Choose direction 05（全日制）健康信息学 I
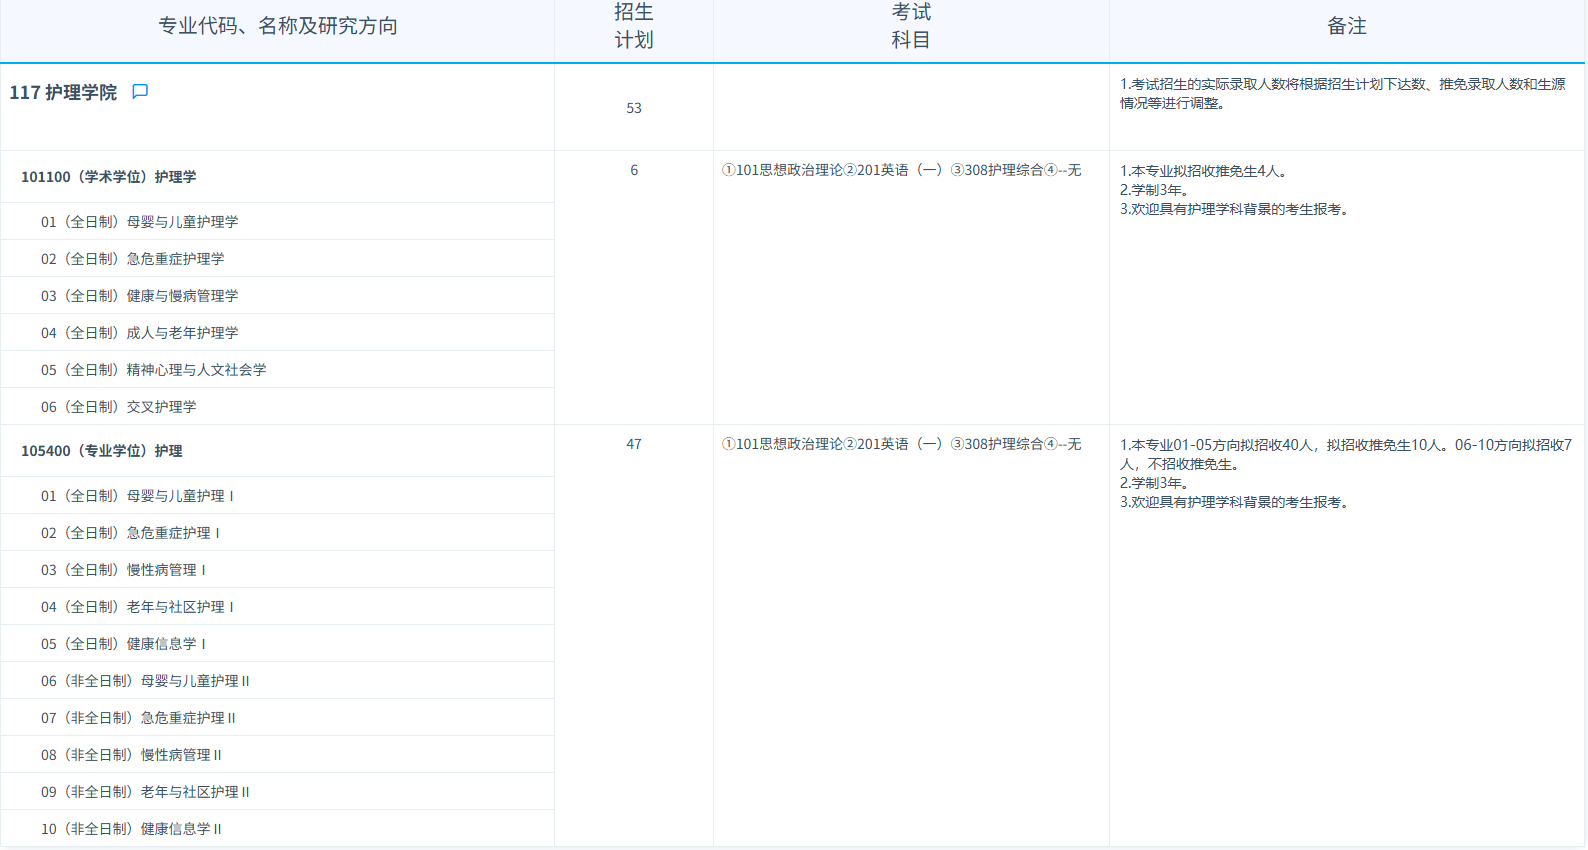1588x850 pixels. [x=123, y=644]
